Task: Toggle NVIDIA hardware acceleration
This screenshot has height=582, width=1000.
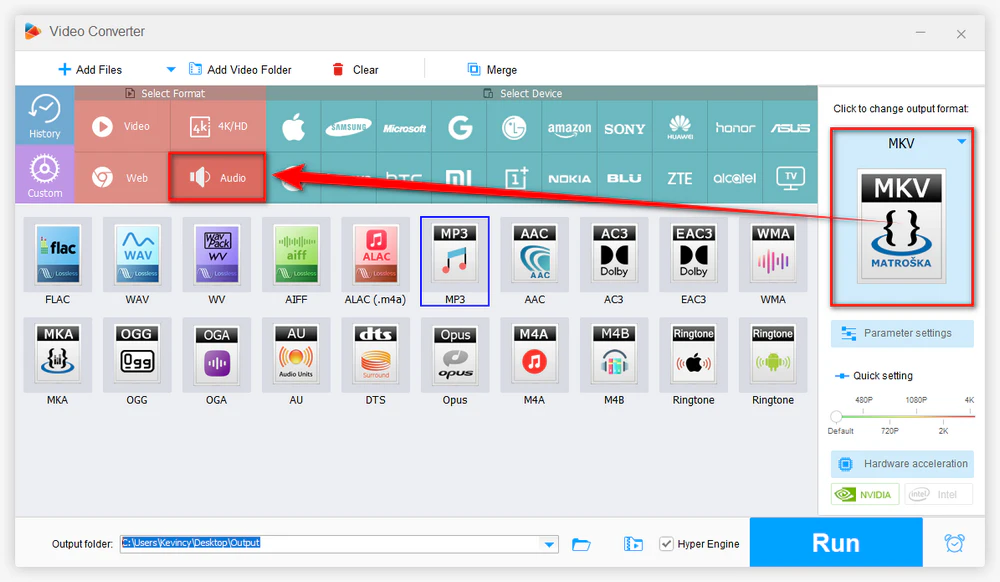Action: [x=865, y=494]
